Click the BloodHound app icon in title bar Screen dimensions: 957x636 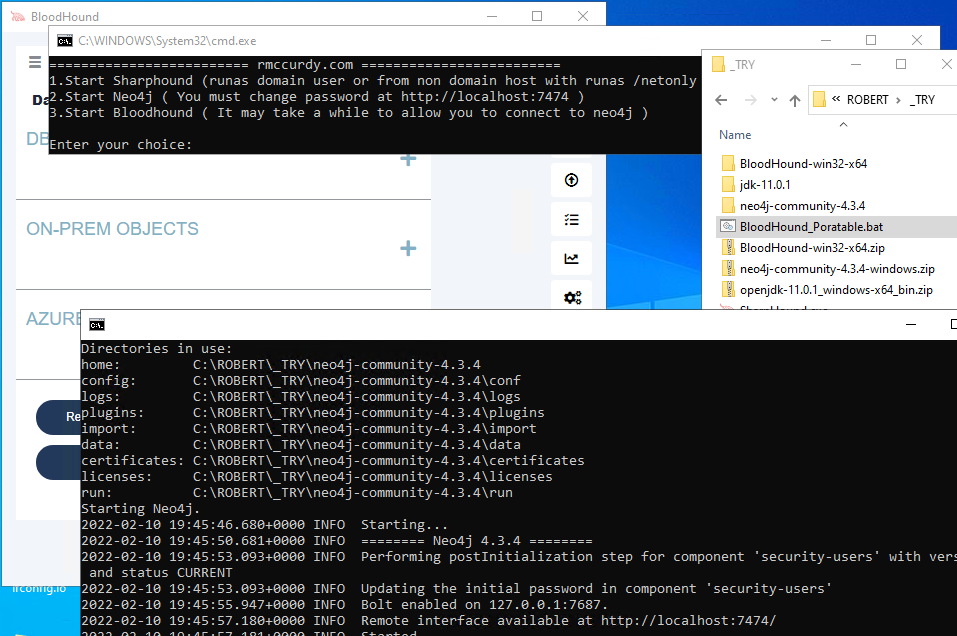coord(17,16)
